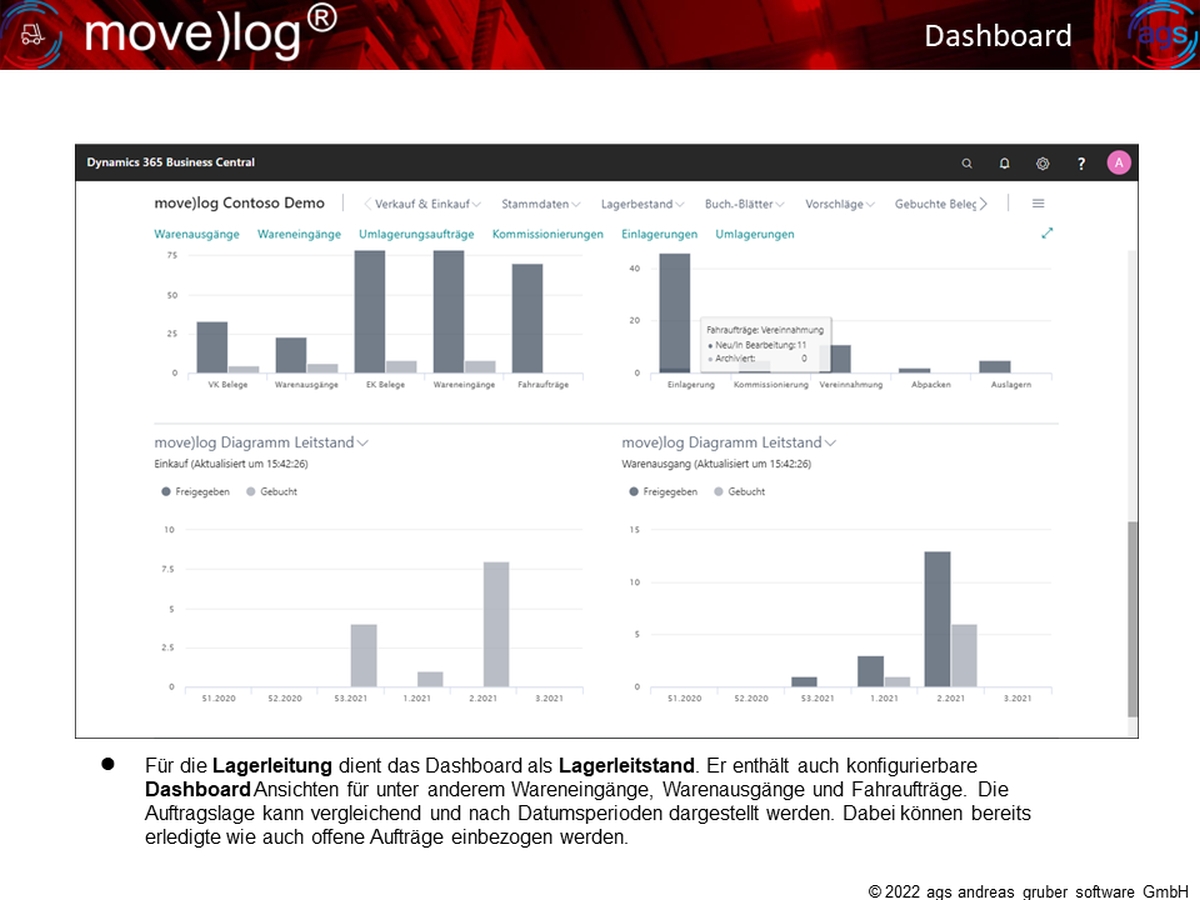
Task: Click the dark Wareneingänge bar
Action: (449, 312)
